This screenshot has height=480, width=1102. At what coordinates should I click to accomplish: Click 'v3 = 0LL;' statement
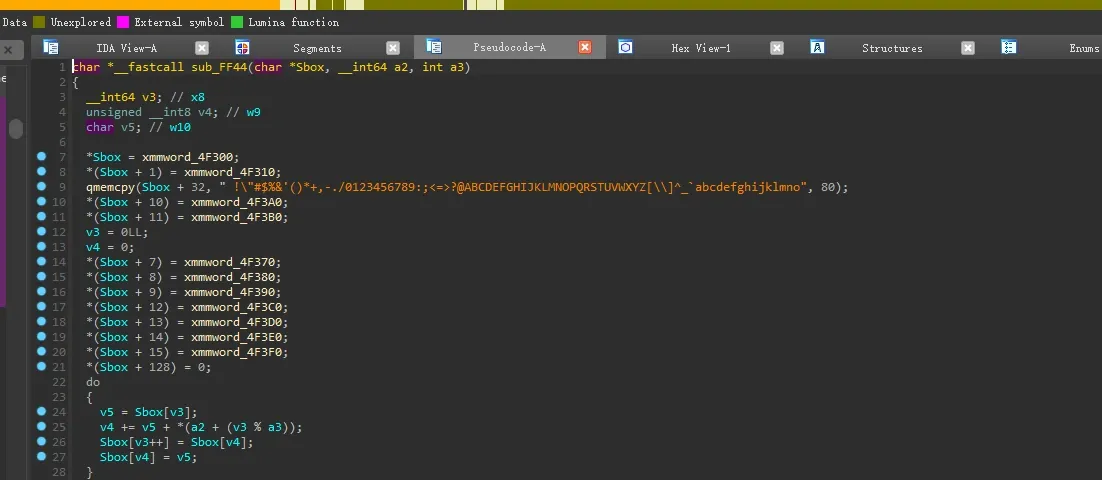(x=117, y=233)
